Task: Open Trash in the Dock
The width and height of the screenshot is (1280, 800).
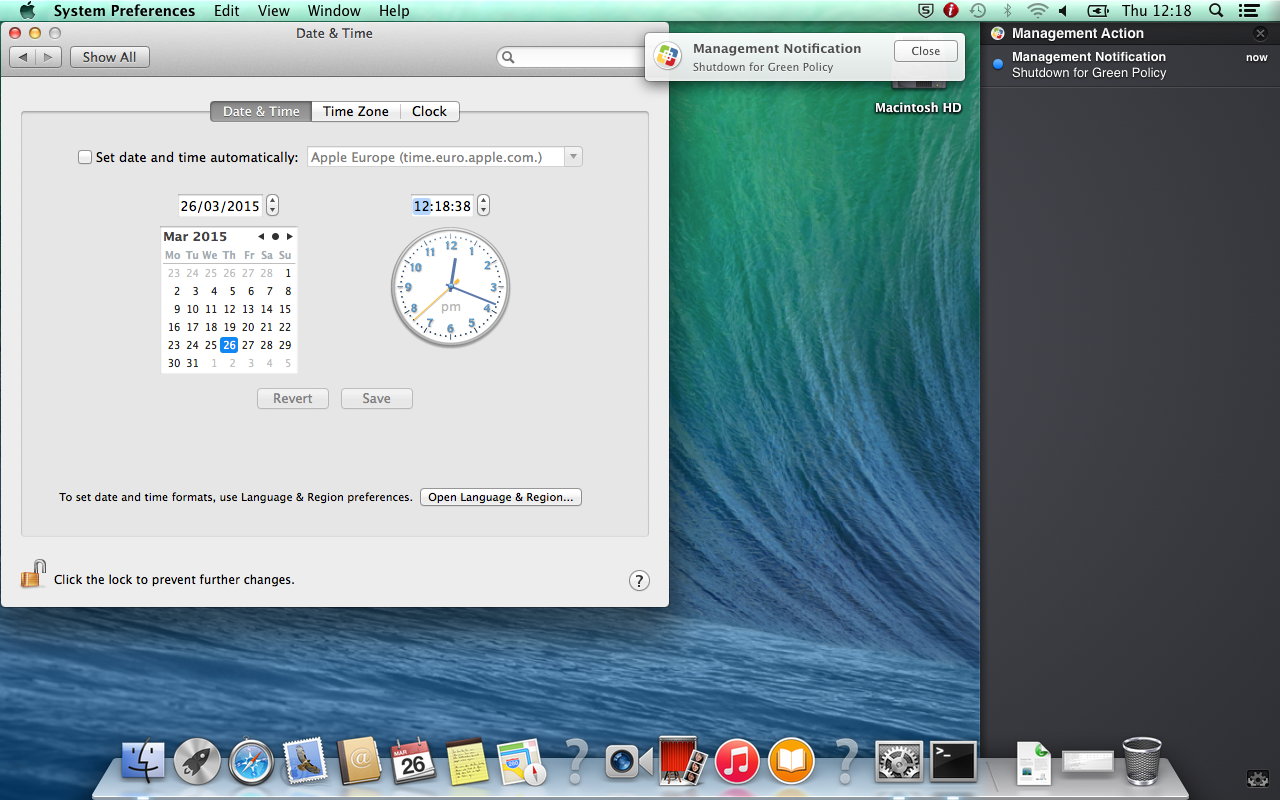Action: [x=1142, y=762]
